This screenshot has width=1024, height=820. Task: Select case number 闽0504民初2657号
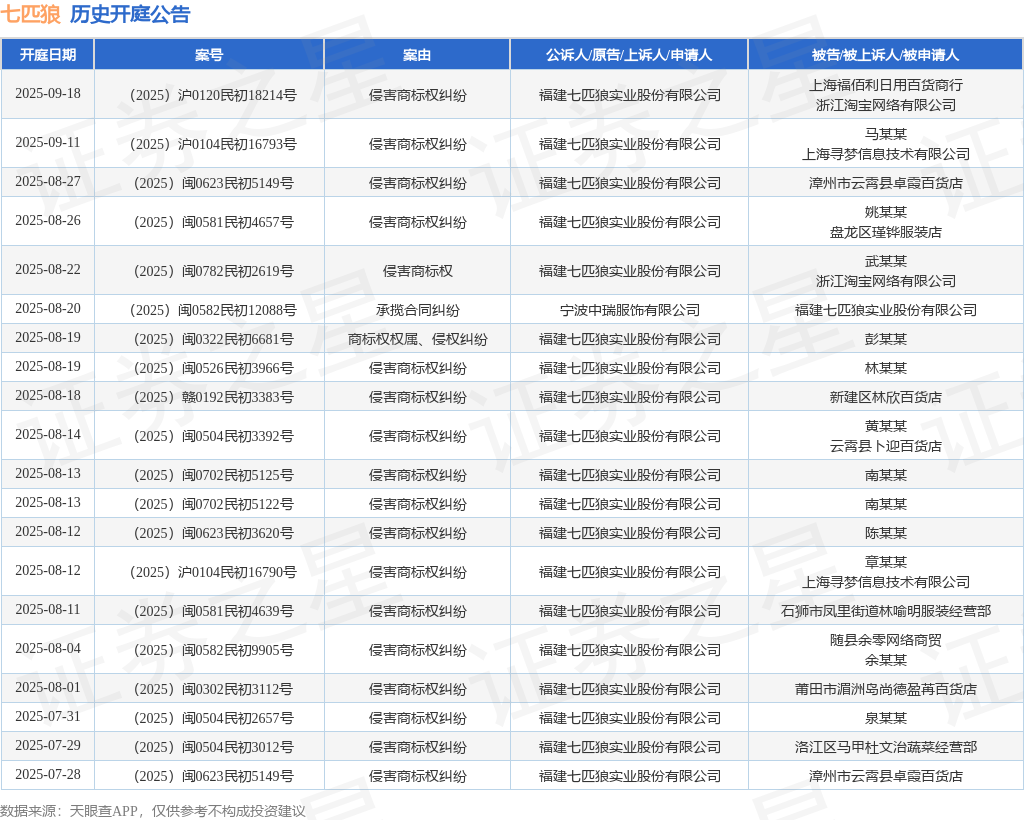coord(213,718)
